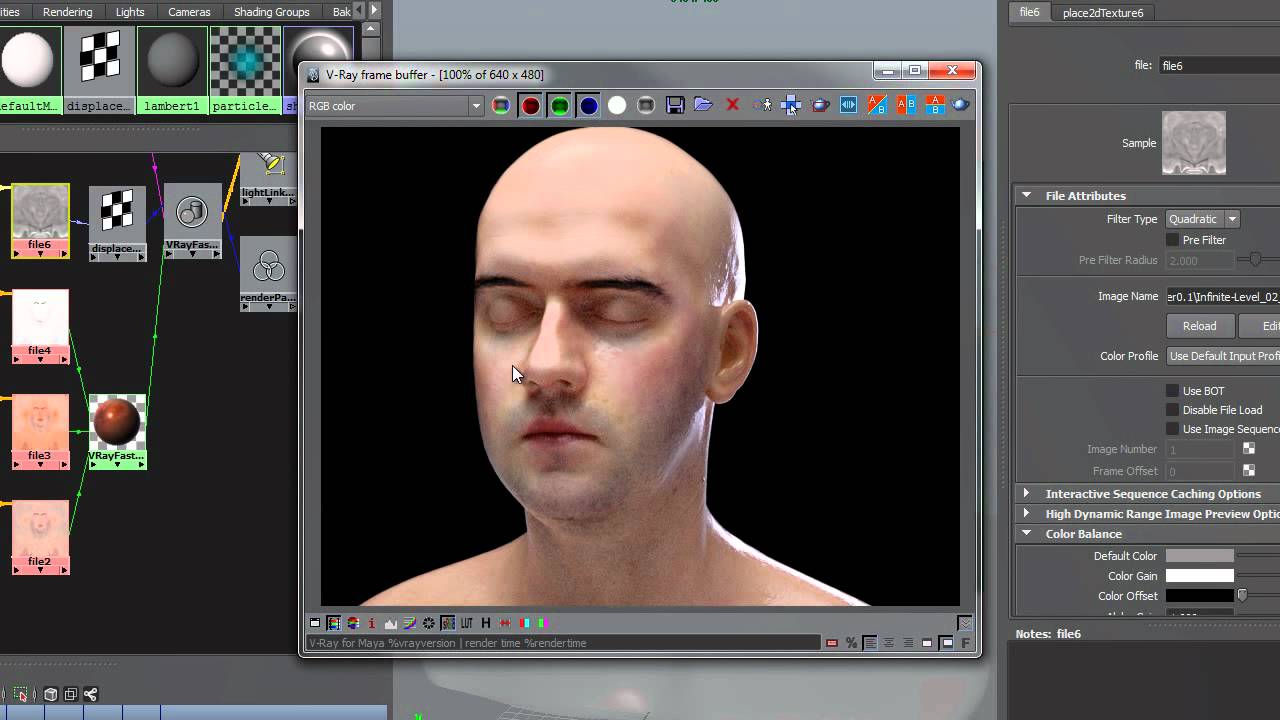Collapse the File Attributes section

click(1026, 195)
